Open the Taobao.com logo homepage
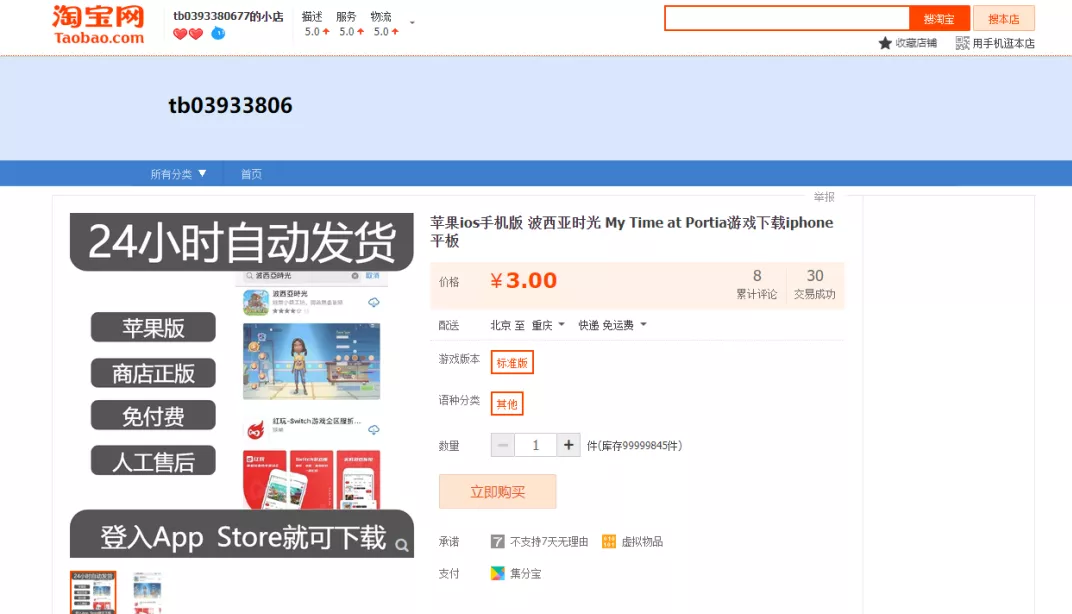The width and height of the screenshot is (1072, 614). click(98, 25)
